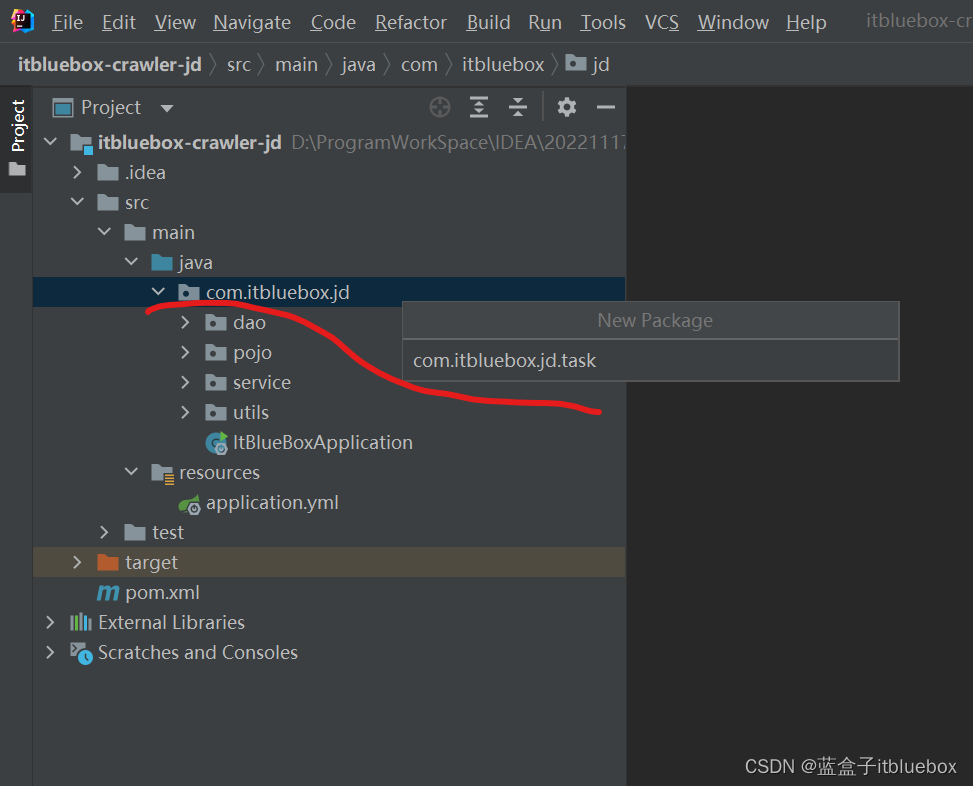Collapse the com.itbluebox.jd package
The height and width of the screenshot is (786, 973).
click(x=159, y=292)
